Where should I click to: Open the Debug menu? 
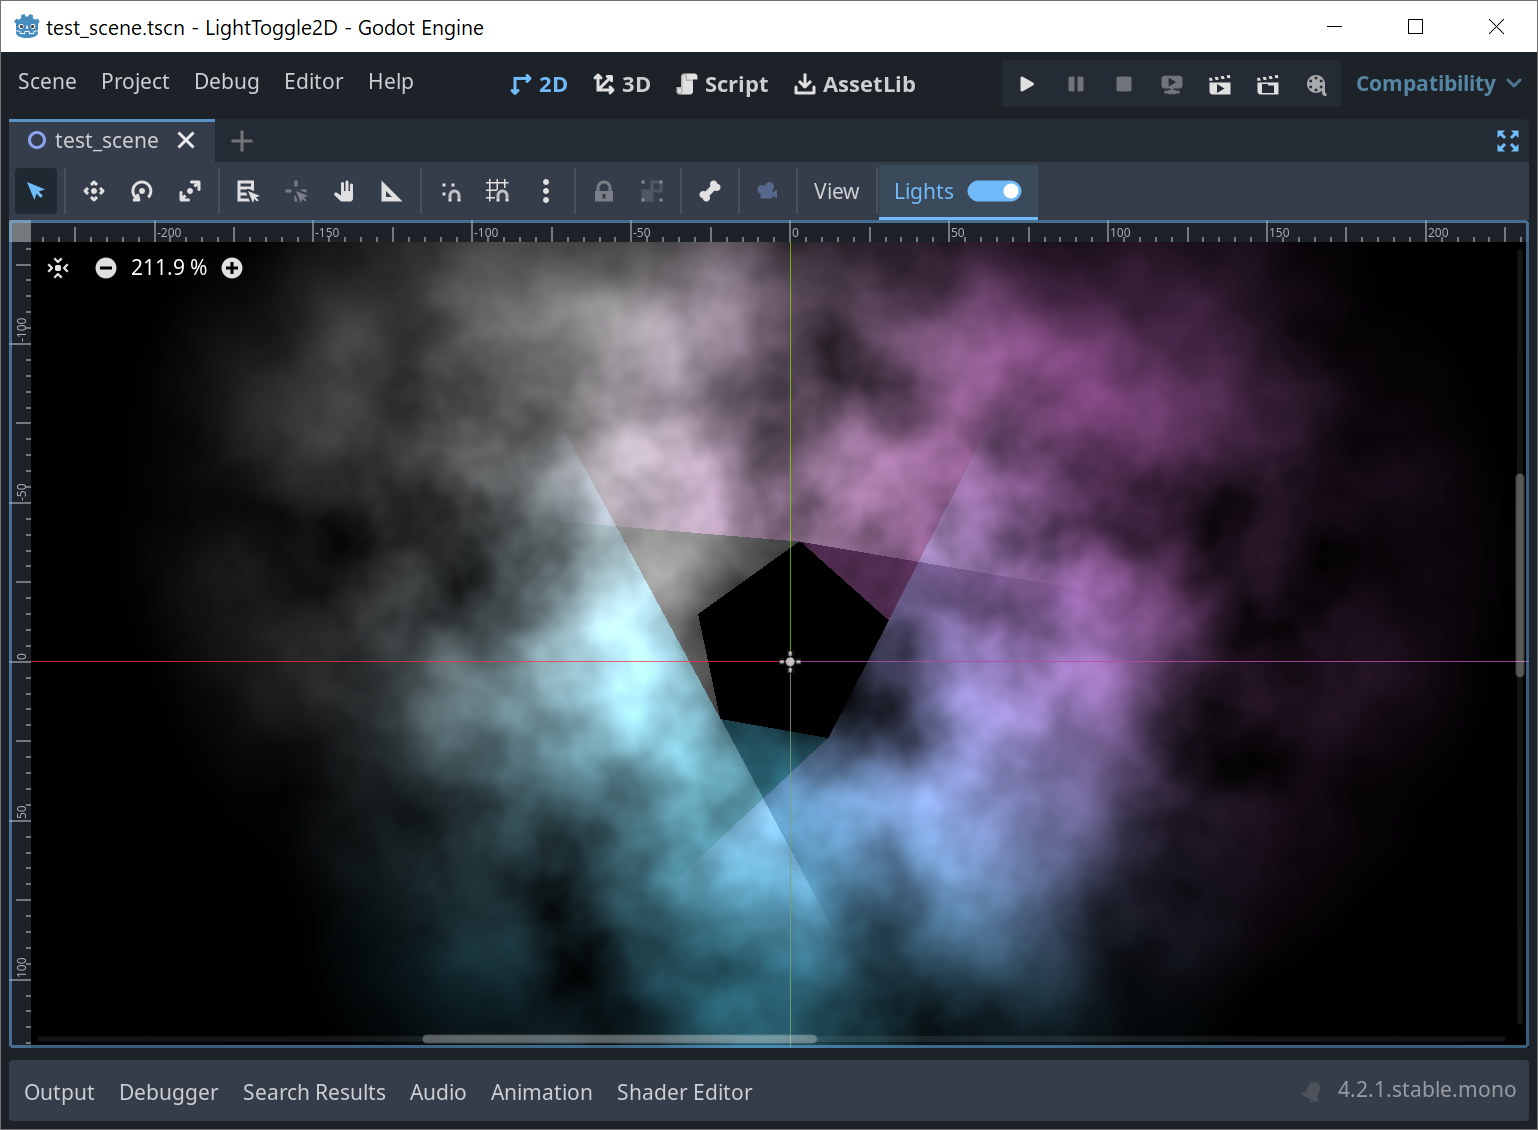point(227,82)
